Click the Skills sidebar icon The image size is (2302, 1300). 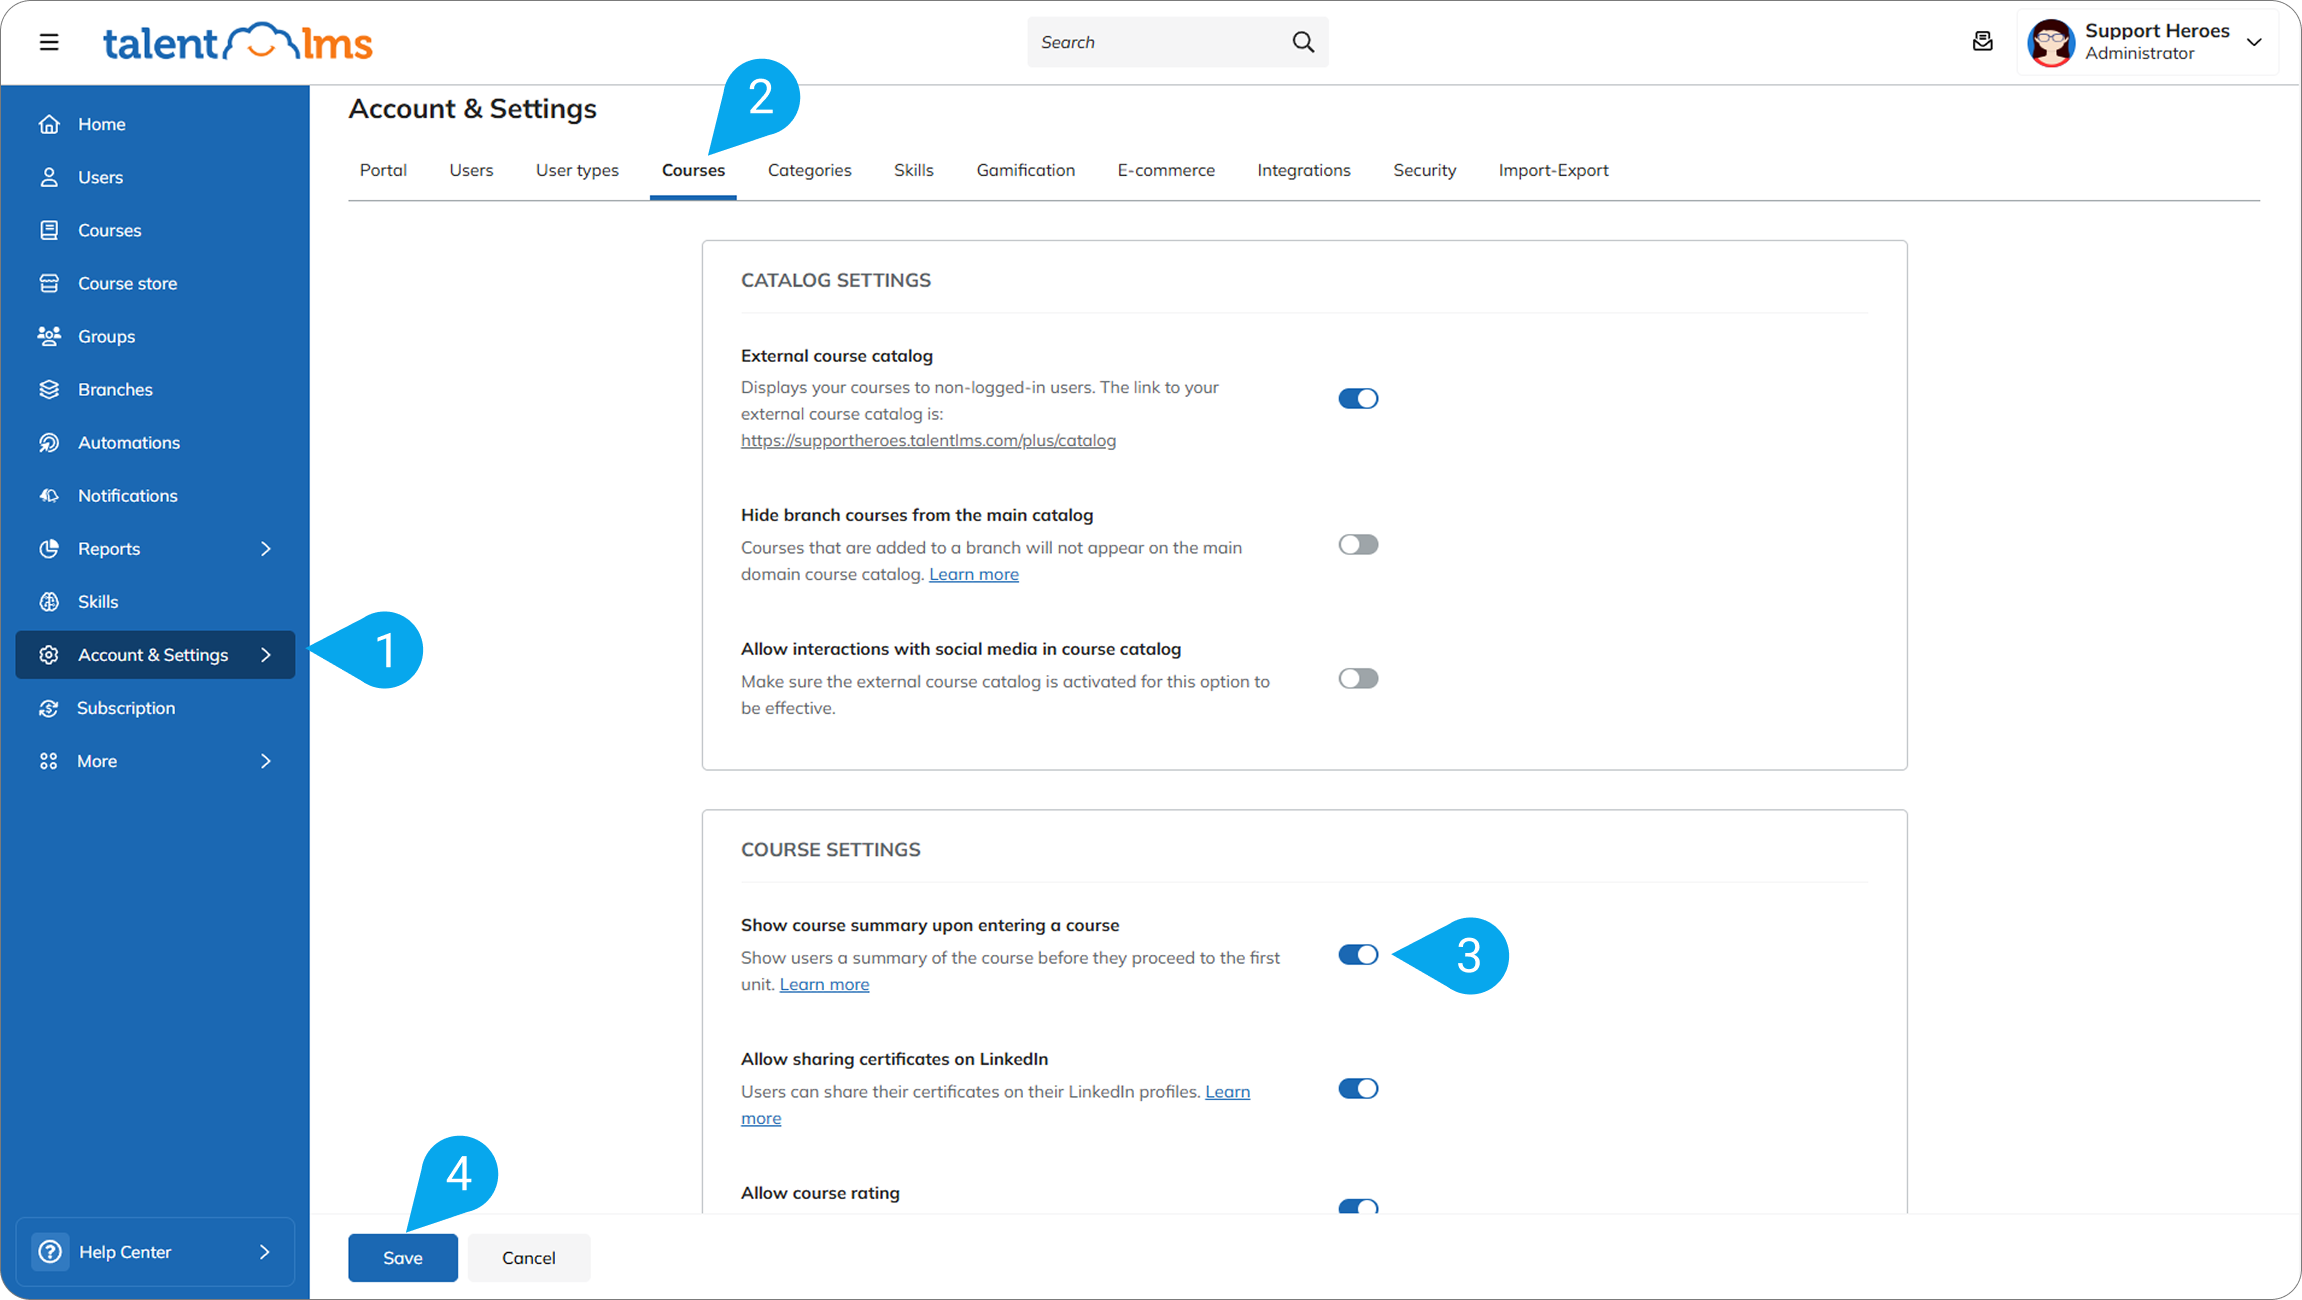coord(49,601)
